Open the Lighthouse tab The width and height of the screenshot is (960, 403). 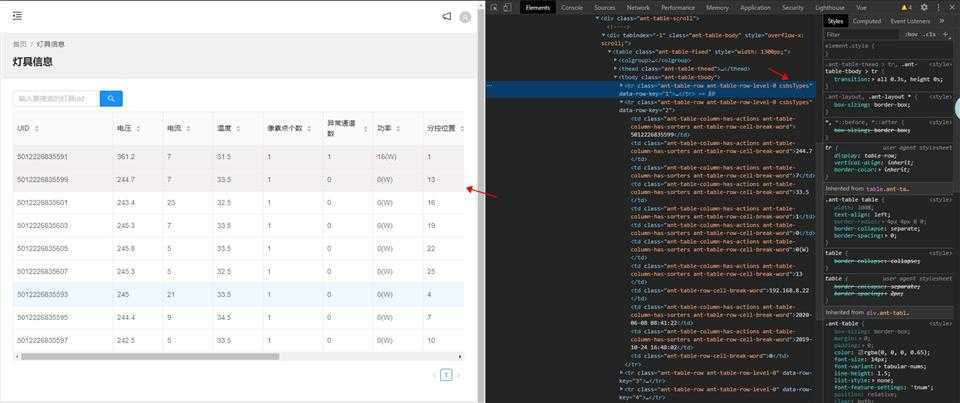pyautogui.click(x=830, y=7)
